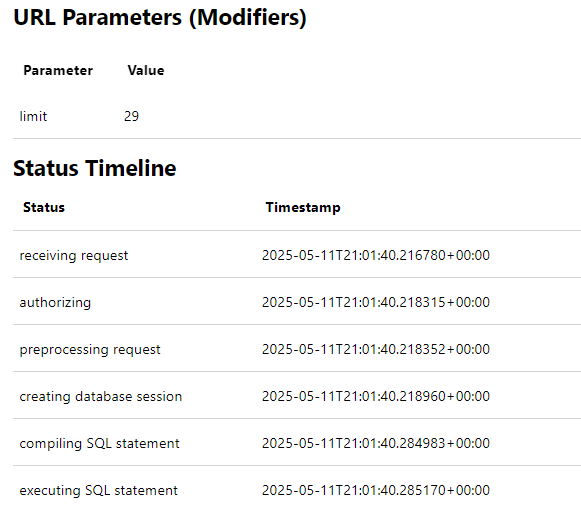Select the executing SQL timestamp ending 285170
581x506 pixels.
pos(376,490)
